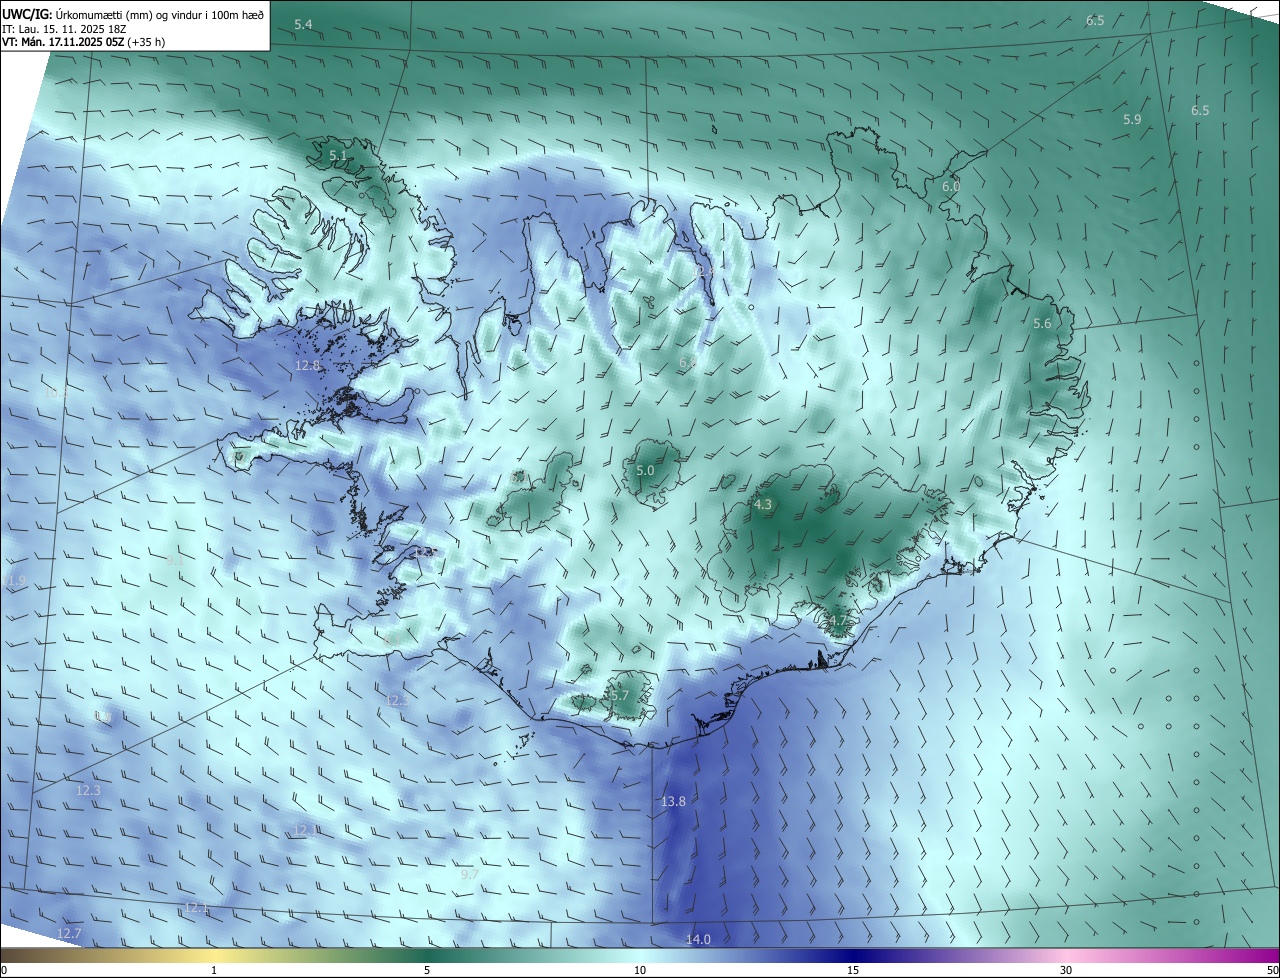The width and height of the screenshot is (1280, 978).
Task: Click the colorbar tick label 1
Action: point(214,970)
